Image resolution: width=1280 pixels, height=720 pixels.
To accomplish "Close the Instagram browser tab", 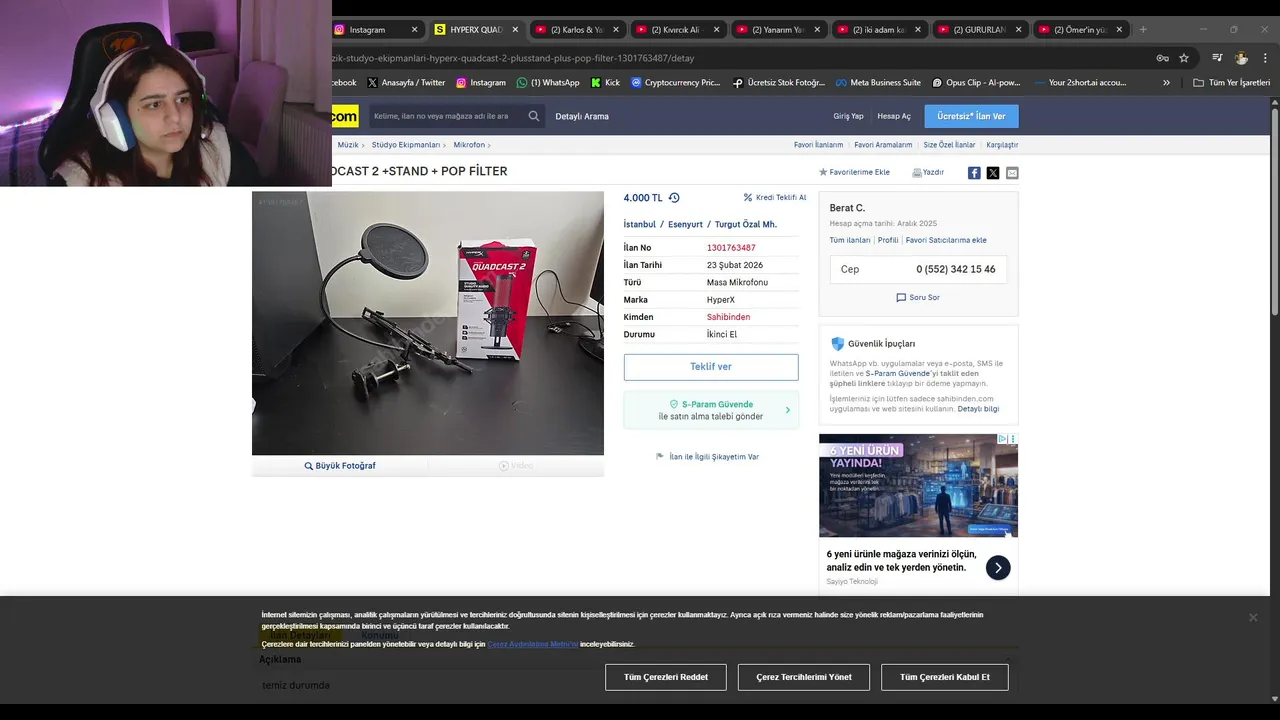I will point(414,30).
